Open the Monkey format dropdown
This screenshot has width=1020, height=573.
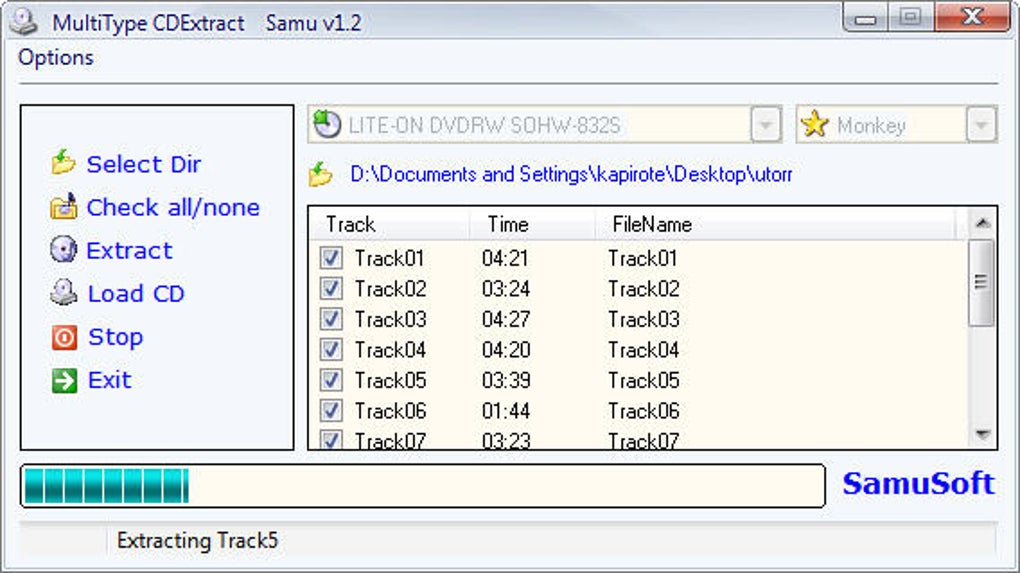(x=981, y=124)
